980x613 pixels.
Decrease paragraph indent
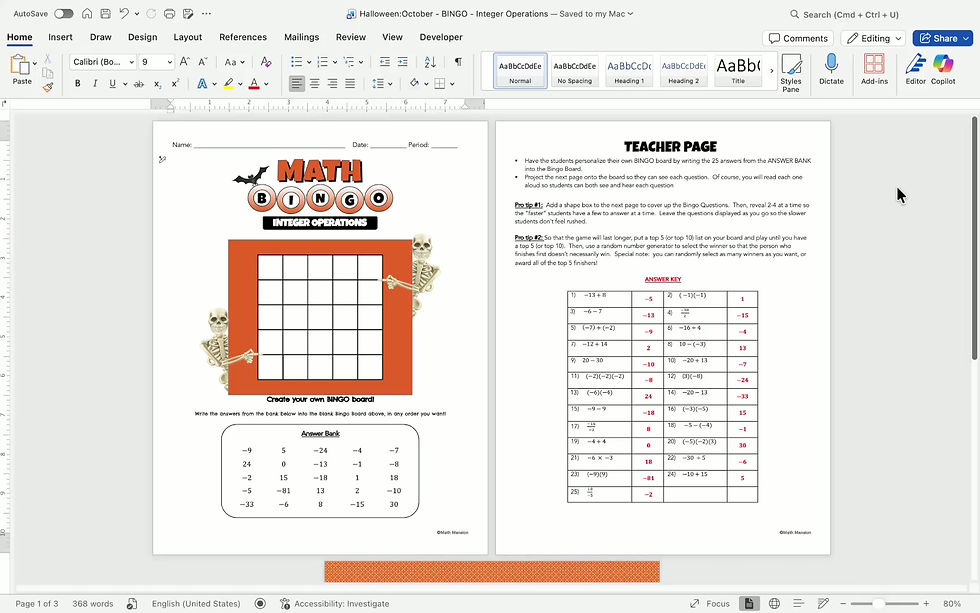pos(384,62)
